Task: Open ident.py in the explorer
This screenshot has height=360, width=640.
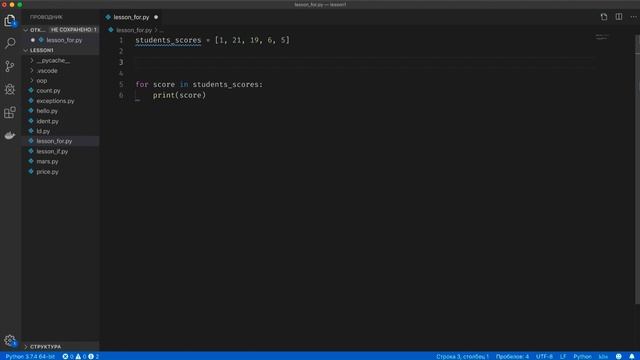Action: 47,121
